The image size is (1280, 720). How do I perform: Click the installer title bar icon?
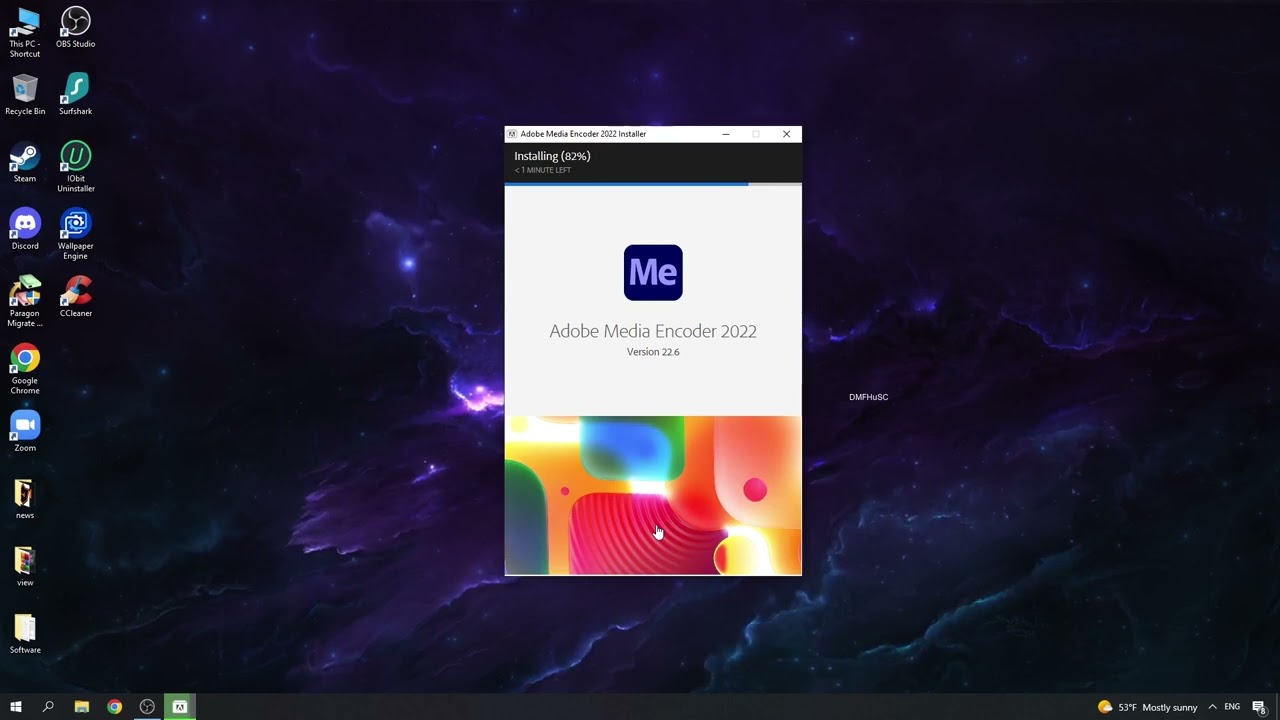(512, 134)
